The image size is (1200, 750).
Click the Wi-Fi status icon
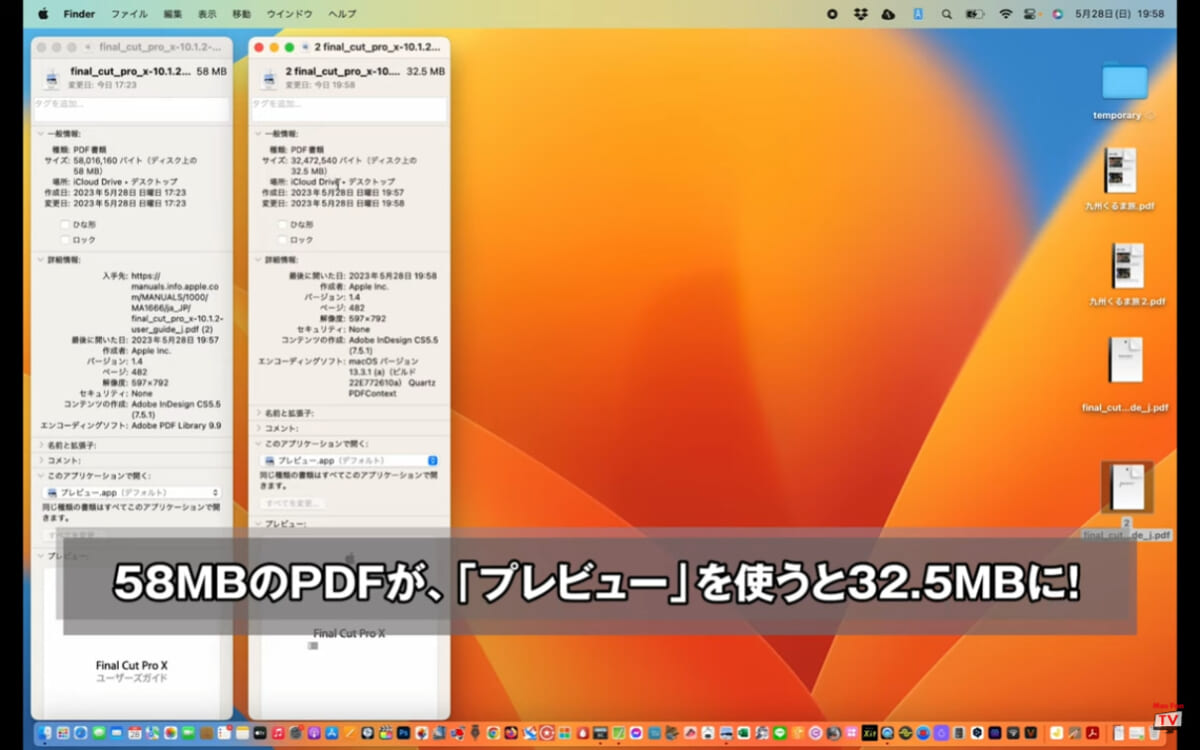pyautogui.click(x=1005, y=14)
